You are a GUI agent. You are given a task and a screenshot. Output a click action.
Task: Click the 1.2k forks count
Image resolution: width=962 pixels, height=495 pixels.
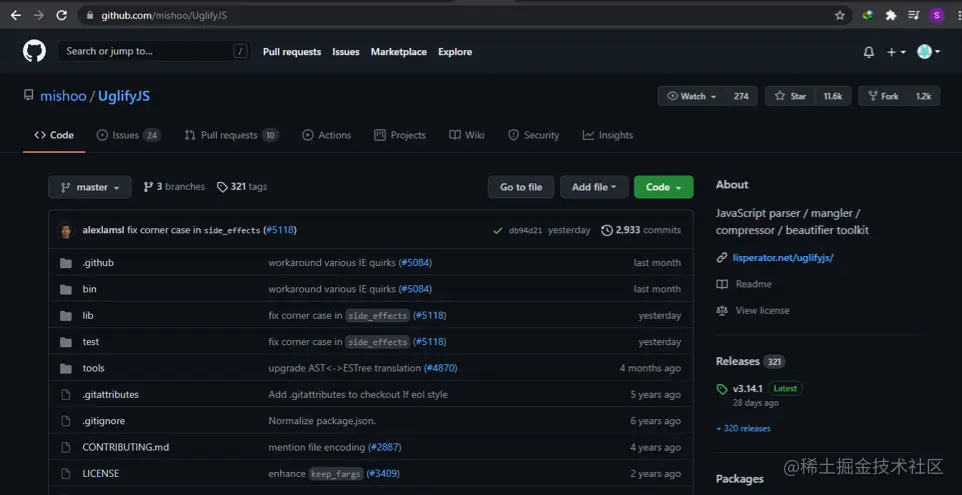924,96
